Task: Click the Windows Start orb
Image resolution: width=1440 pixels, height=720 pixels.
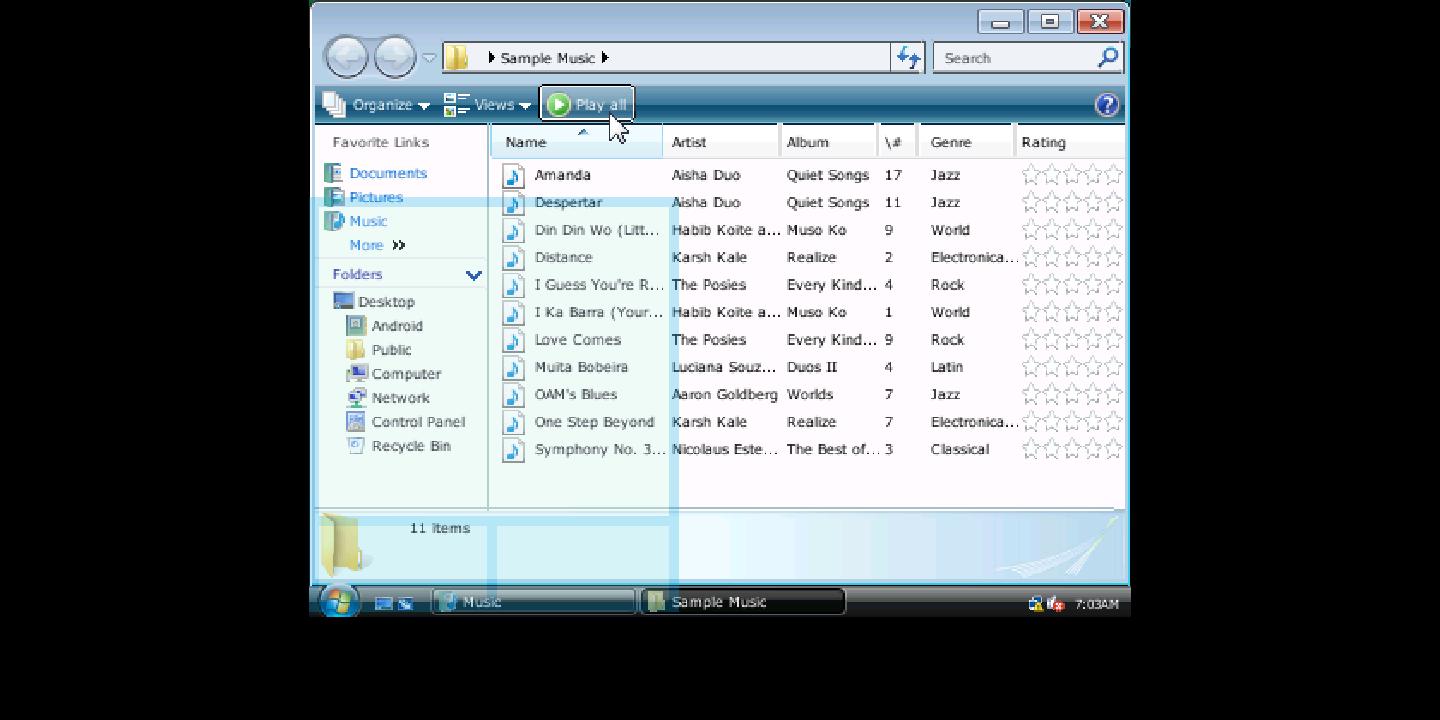Action: pyautogui.click(x=339, y=601)
